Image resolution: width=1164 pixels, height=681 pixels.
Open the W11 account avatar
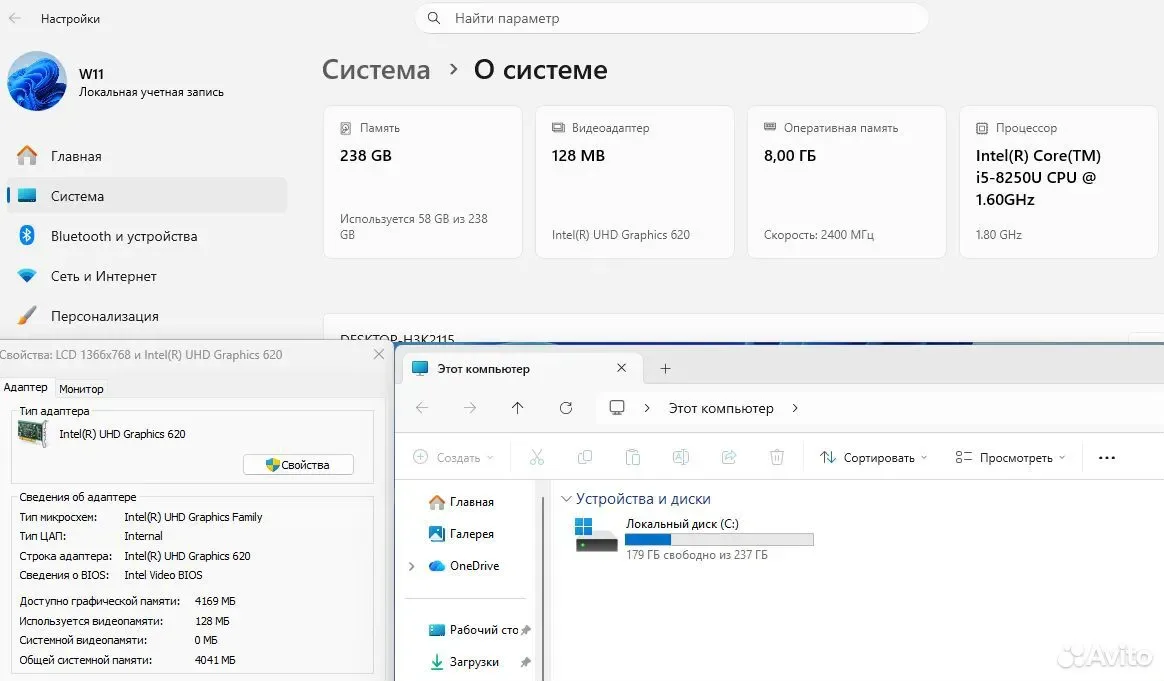(37, 81)
